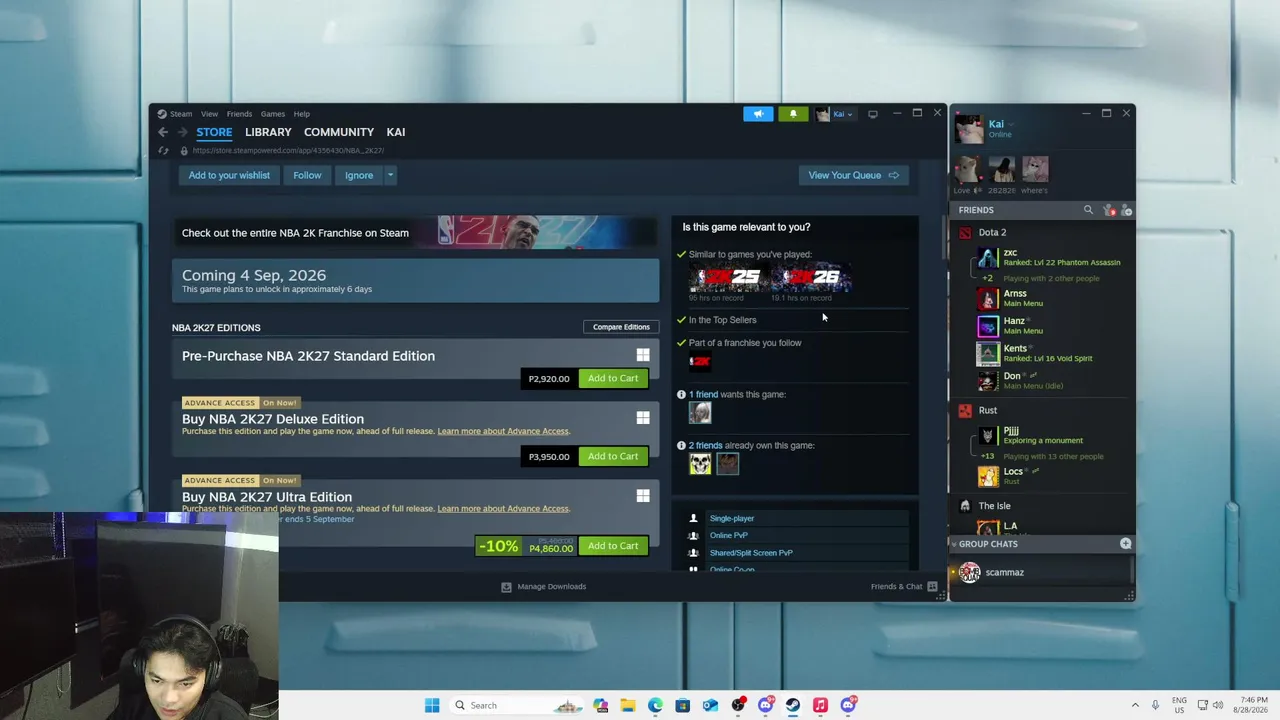
Task: Open the Friends & Chat icon in footer
Action: click(x=932, y=587)
